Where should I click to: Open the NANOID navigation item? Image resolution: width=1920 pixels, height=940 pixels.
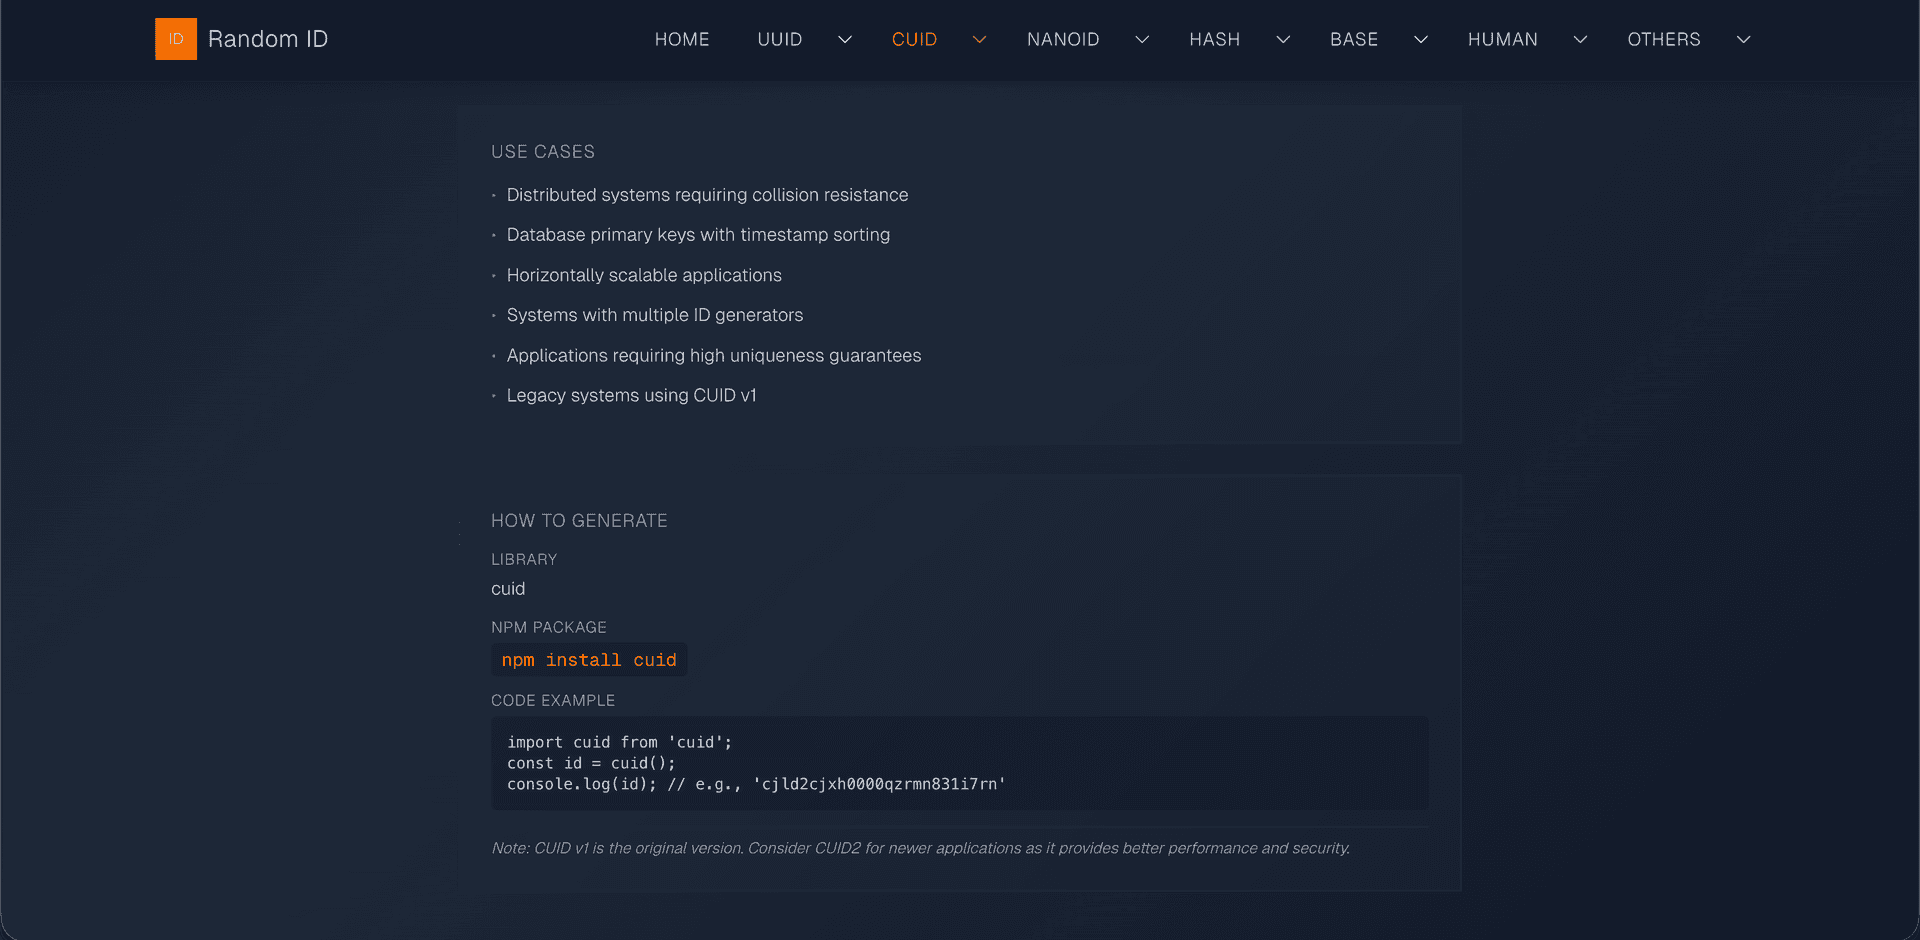[x=1063, y=39]
